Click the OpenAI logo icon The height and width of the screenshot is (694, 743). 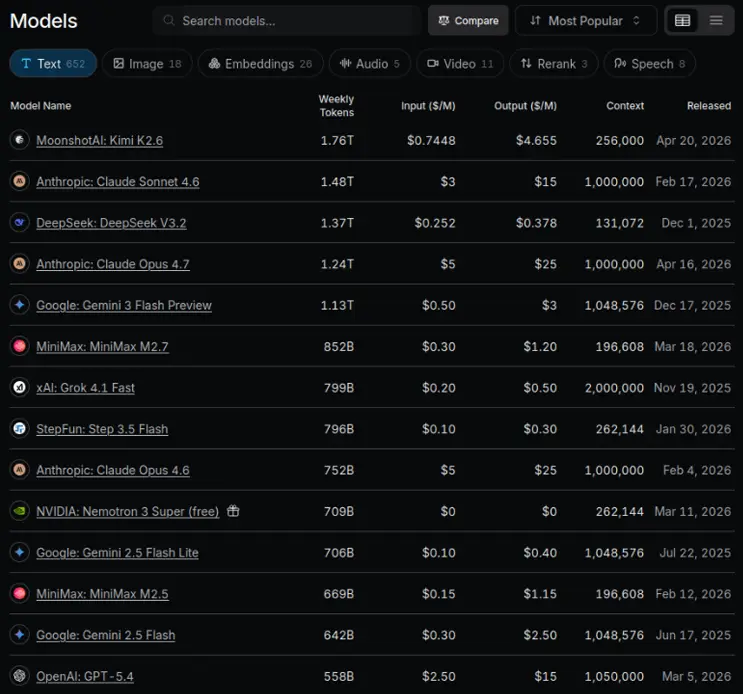pyautogui.click(x=18, y=676)
